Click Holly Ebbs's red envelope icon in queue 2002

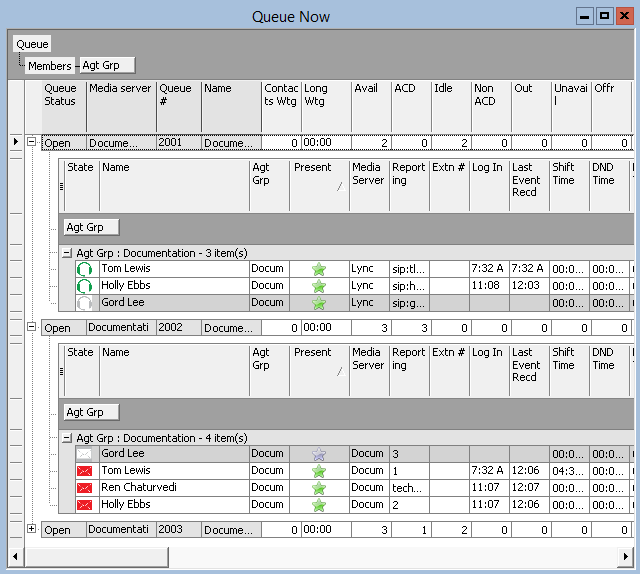pos(85,505)
